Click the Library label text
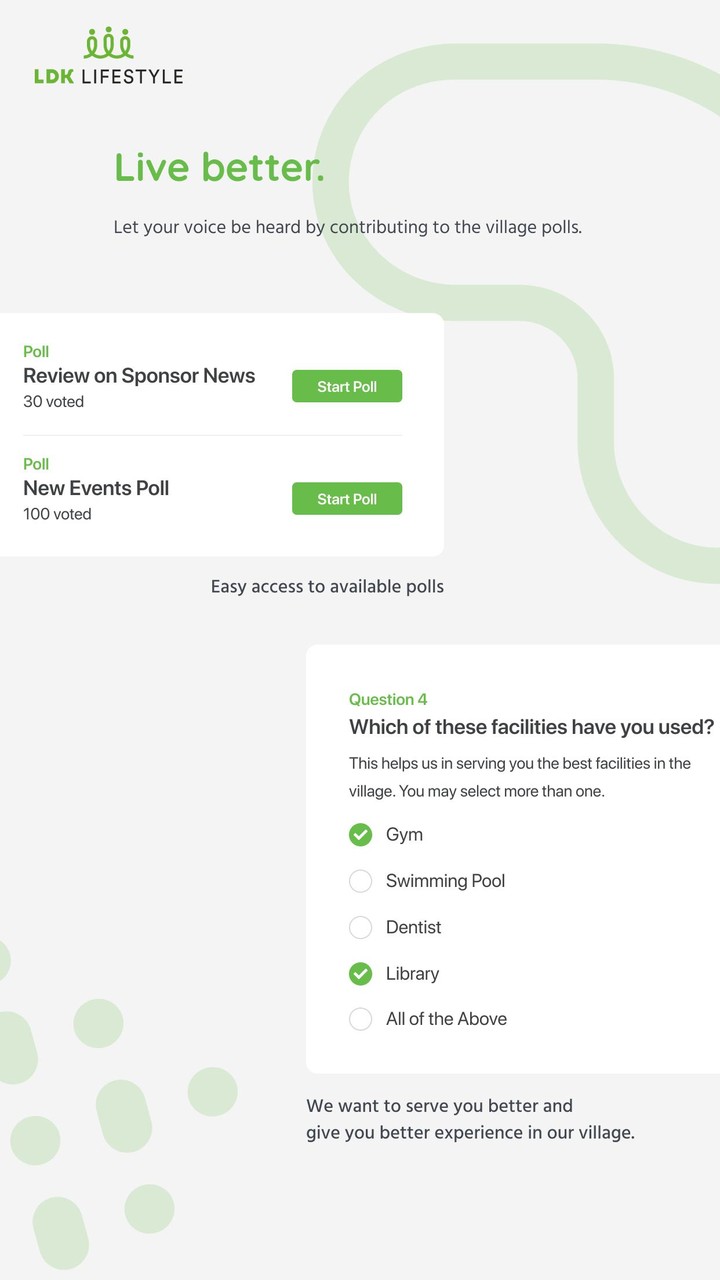This screenshot has width=720, height=1280. click(x=413, y=973)
